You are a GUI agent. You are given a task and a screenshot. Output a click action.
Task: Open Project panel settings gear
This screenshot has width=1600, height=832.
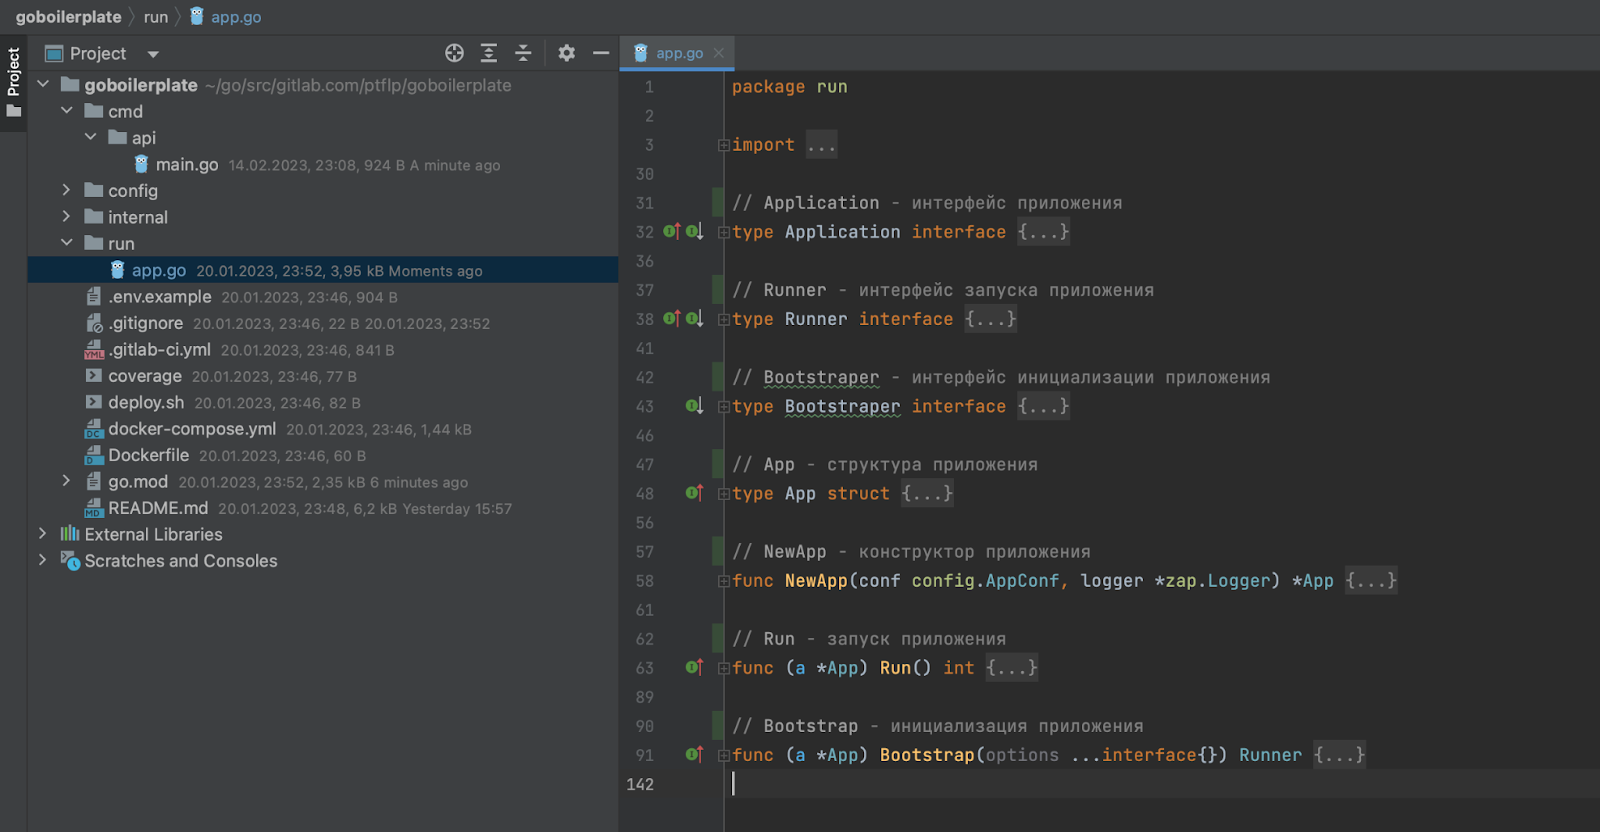(x=567, y=53)
